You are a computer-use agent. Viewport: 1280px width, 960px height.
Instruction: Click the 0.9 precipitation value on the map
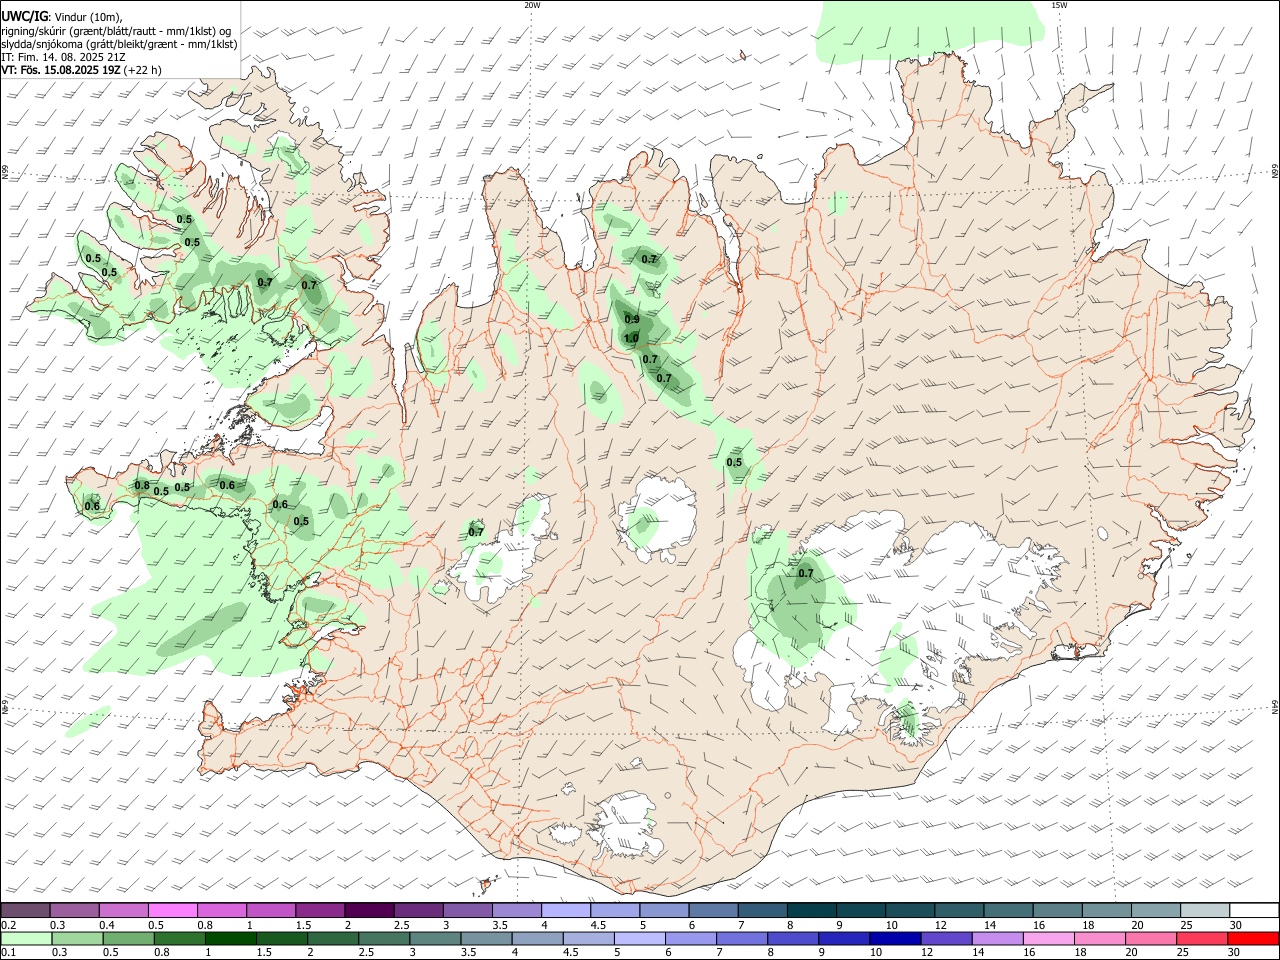click(632, 319)
